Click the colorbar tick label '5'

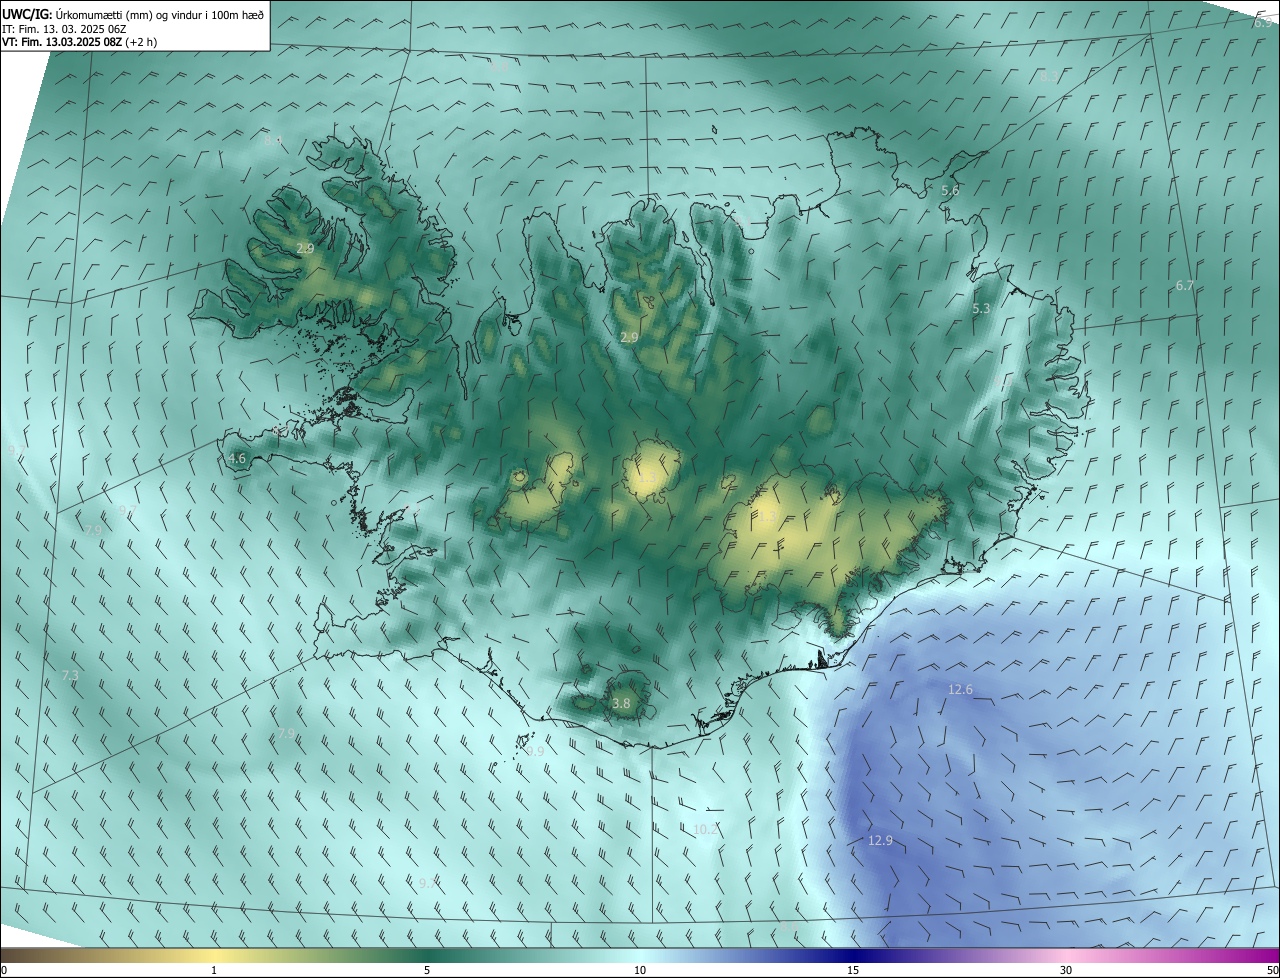click(x=427, y=970)
